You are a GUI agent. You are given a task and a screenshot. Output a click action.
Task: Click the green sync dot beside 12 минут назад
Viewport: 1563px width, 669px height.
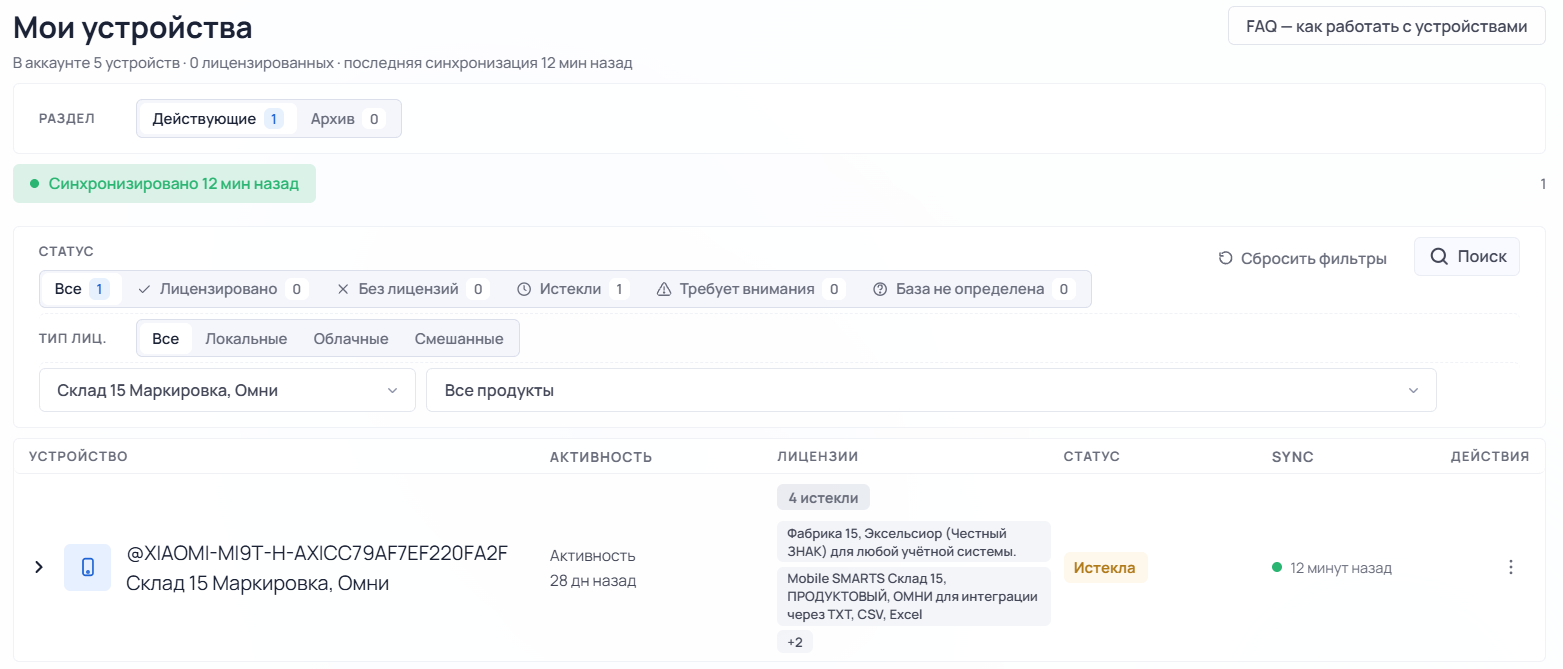(x=1277, y=567)
